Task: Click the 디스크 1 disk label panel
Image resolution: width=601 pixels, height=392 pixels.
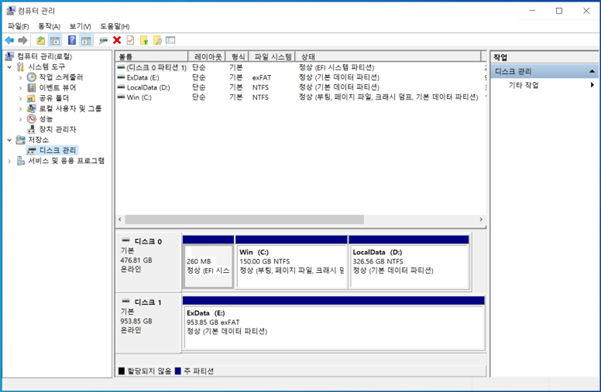Action: point(148,323)
